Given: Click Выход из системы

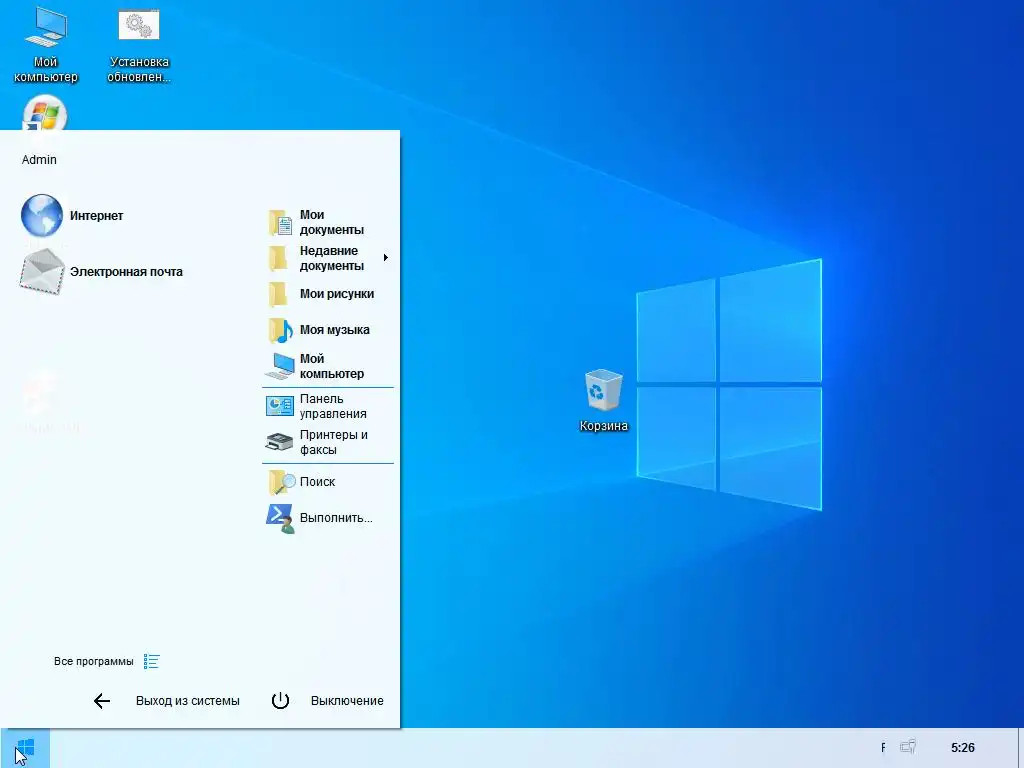Looking at the screenshot, I should tap(187, 701).
